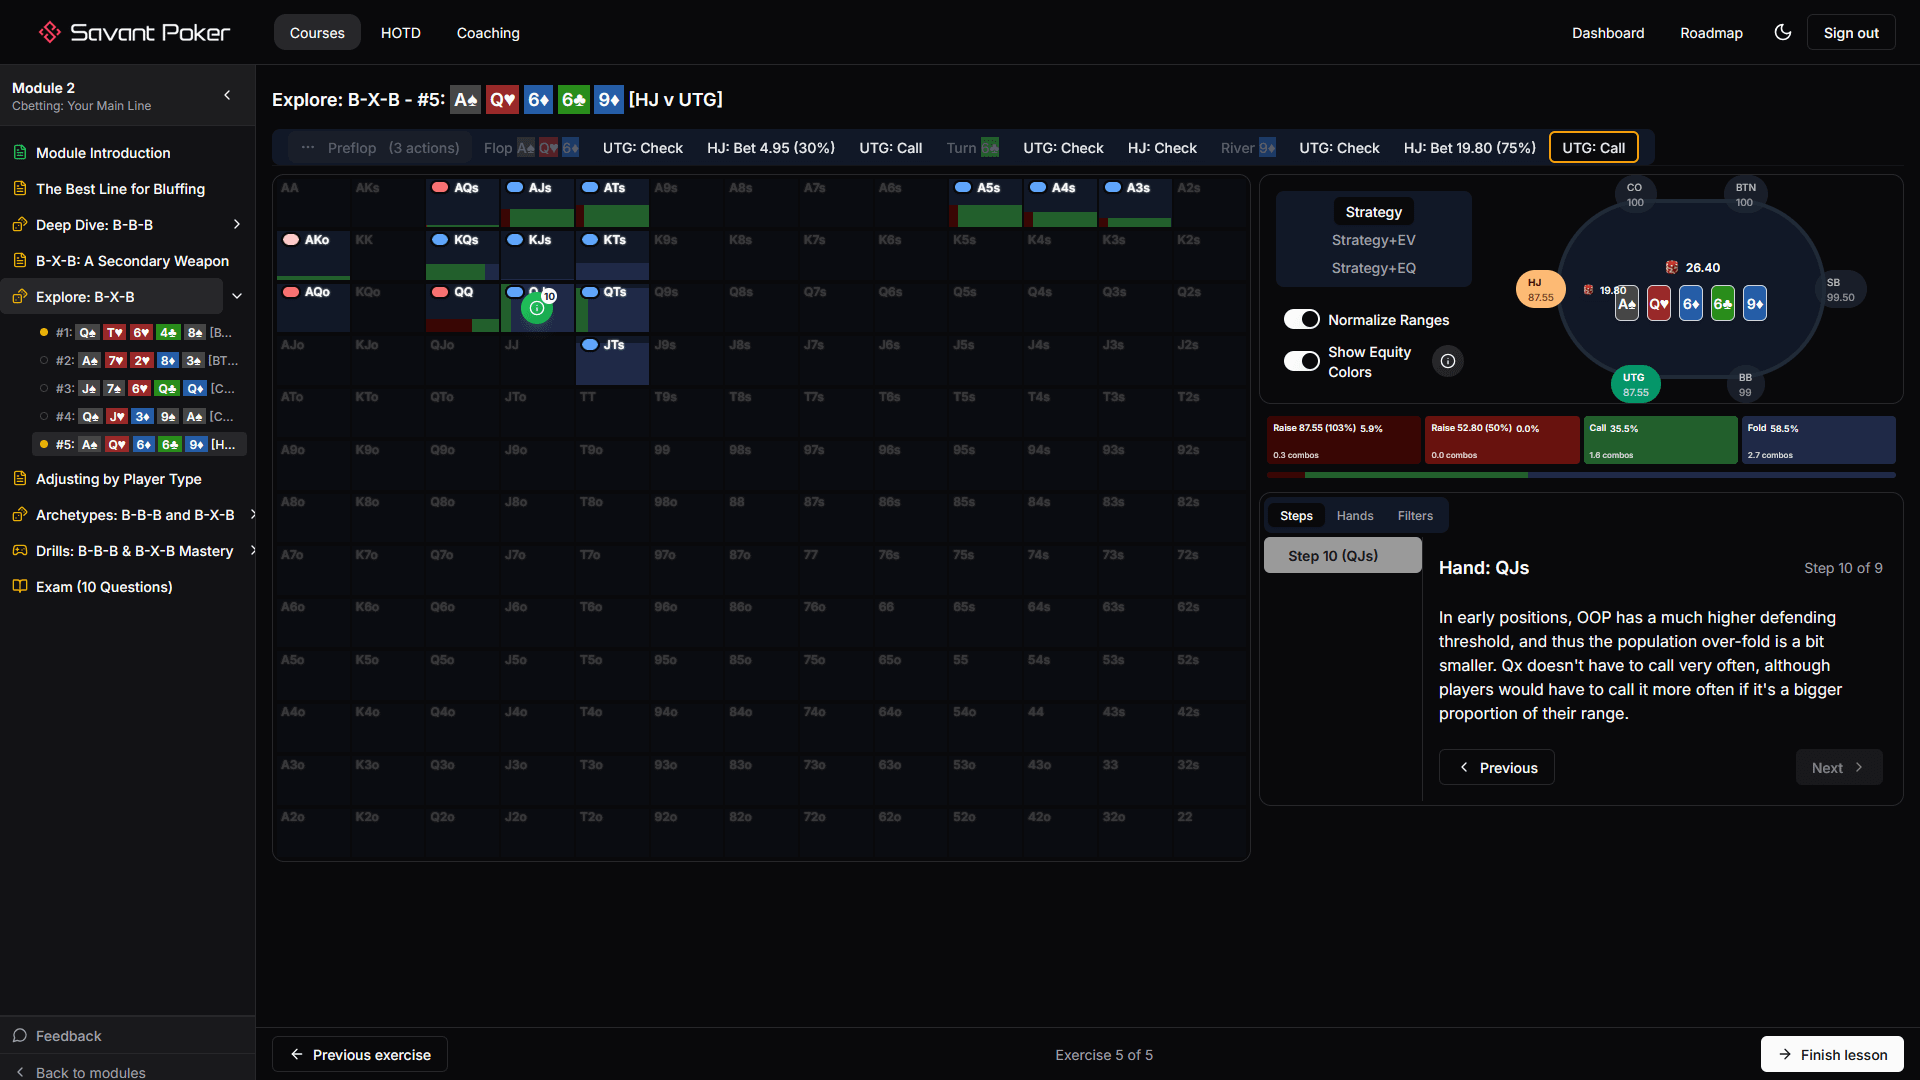1920x1080 pixels.
Task: Switch to the Hands tab
Action: click(1354, 516)
